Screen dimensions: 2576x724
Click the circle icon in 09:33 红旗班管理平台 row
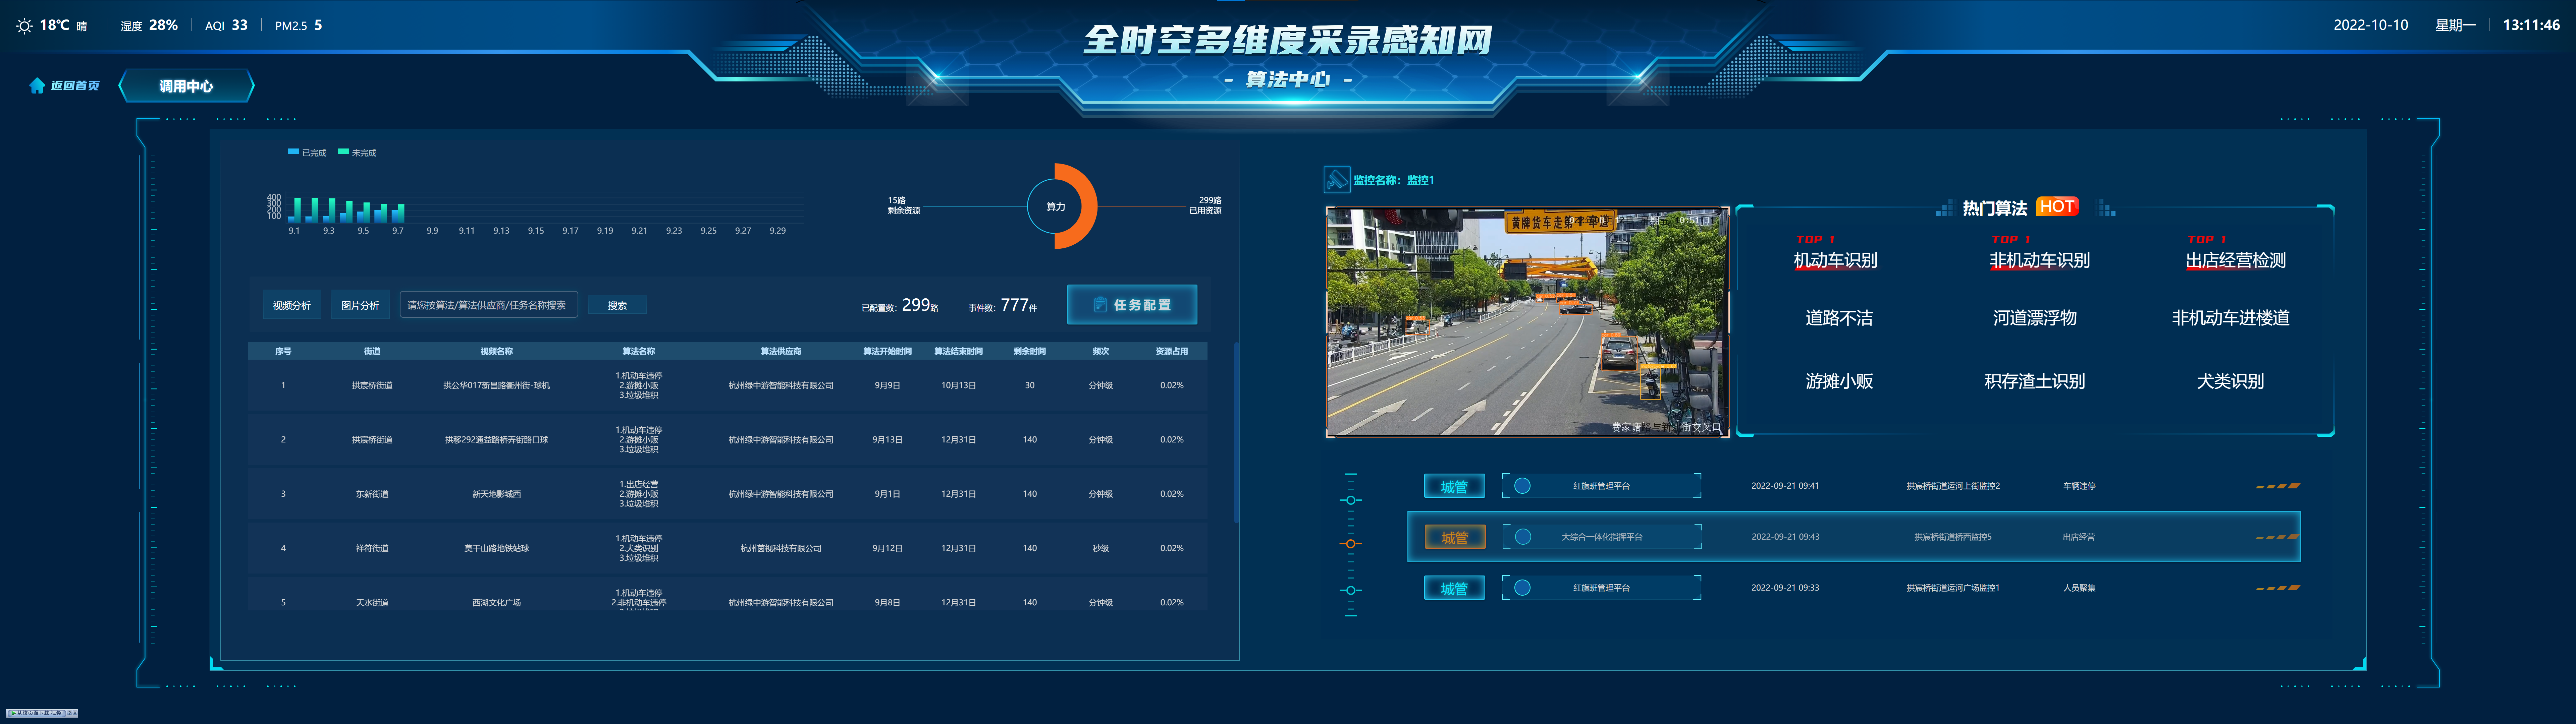[1522, 588]
